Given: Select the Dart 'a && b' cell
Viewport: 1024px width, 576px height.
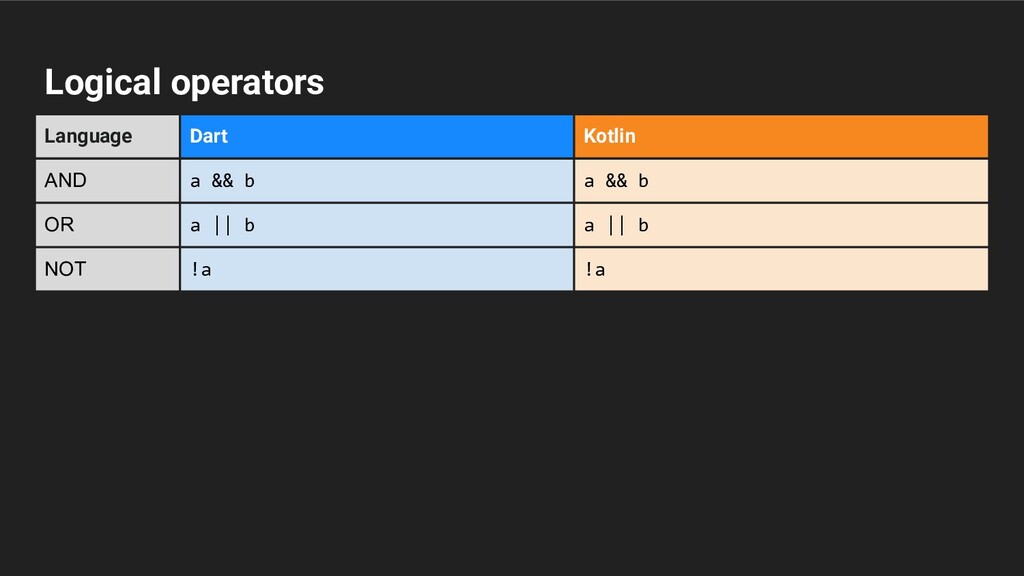Looking at the screenshot, I should click(x=377, y=181).
